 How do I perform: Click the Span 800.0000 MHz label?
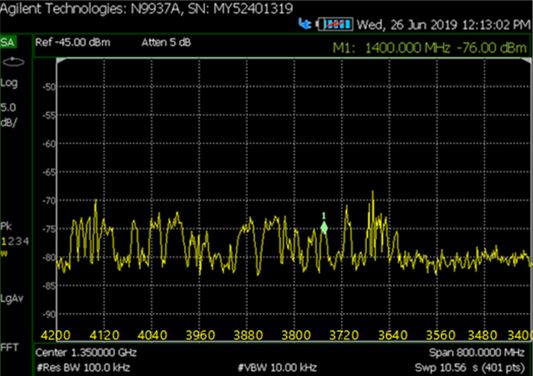click(x=476, y=352)
